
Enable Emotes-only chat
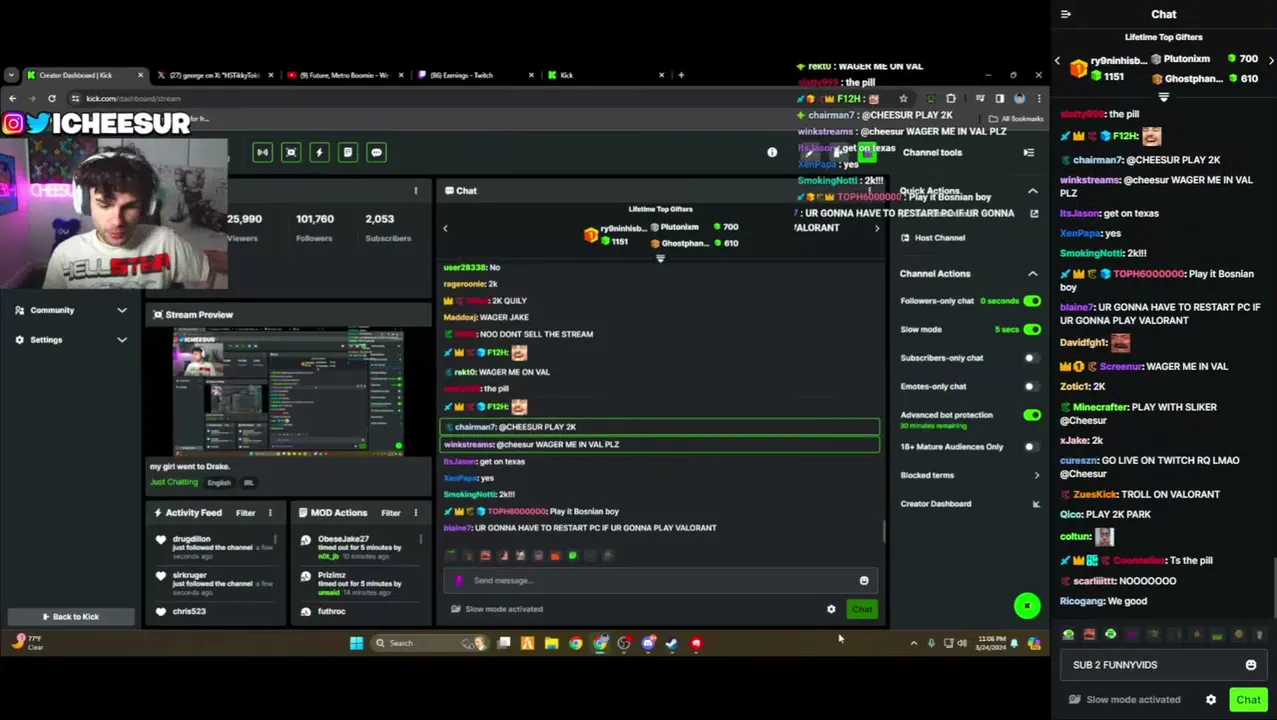pos(1032,386)
